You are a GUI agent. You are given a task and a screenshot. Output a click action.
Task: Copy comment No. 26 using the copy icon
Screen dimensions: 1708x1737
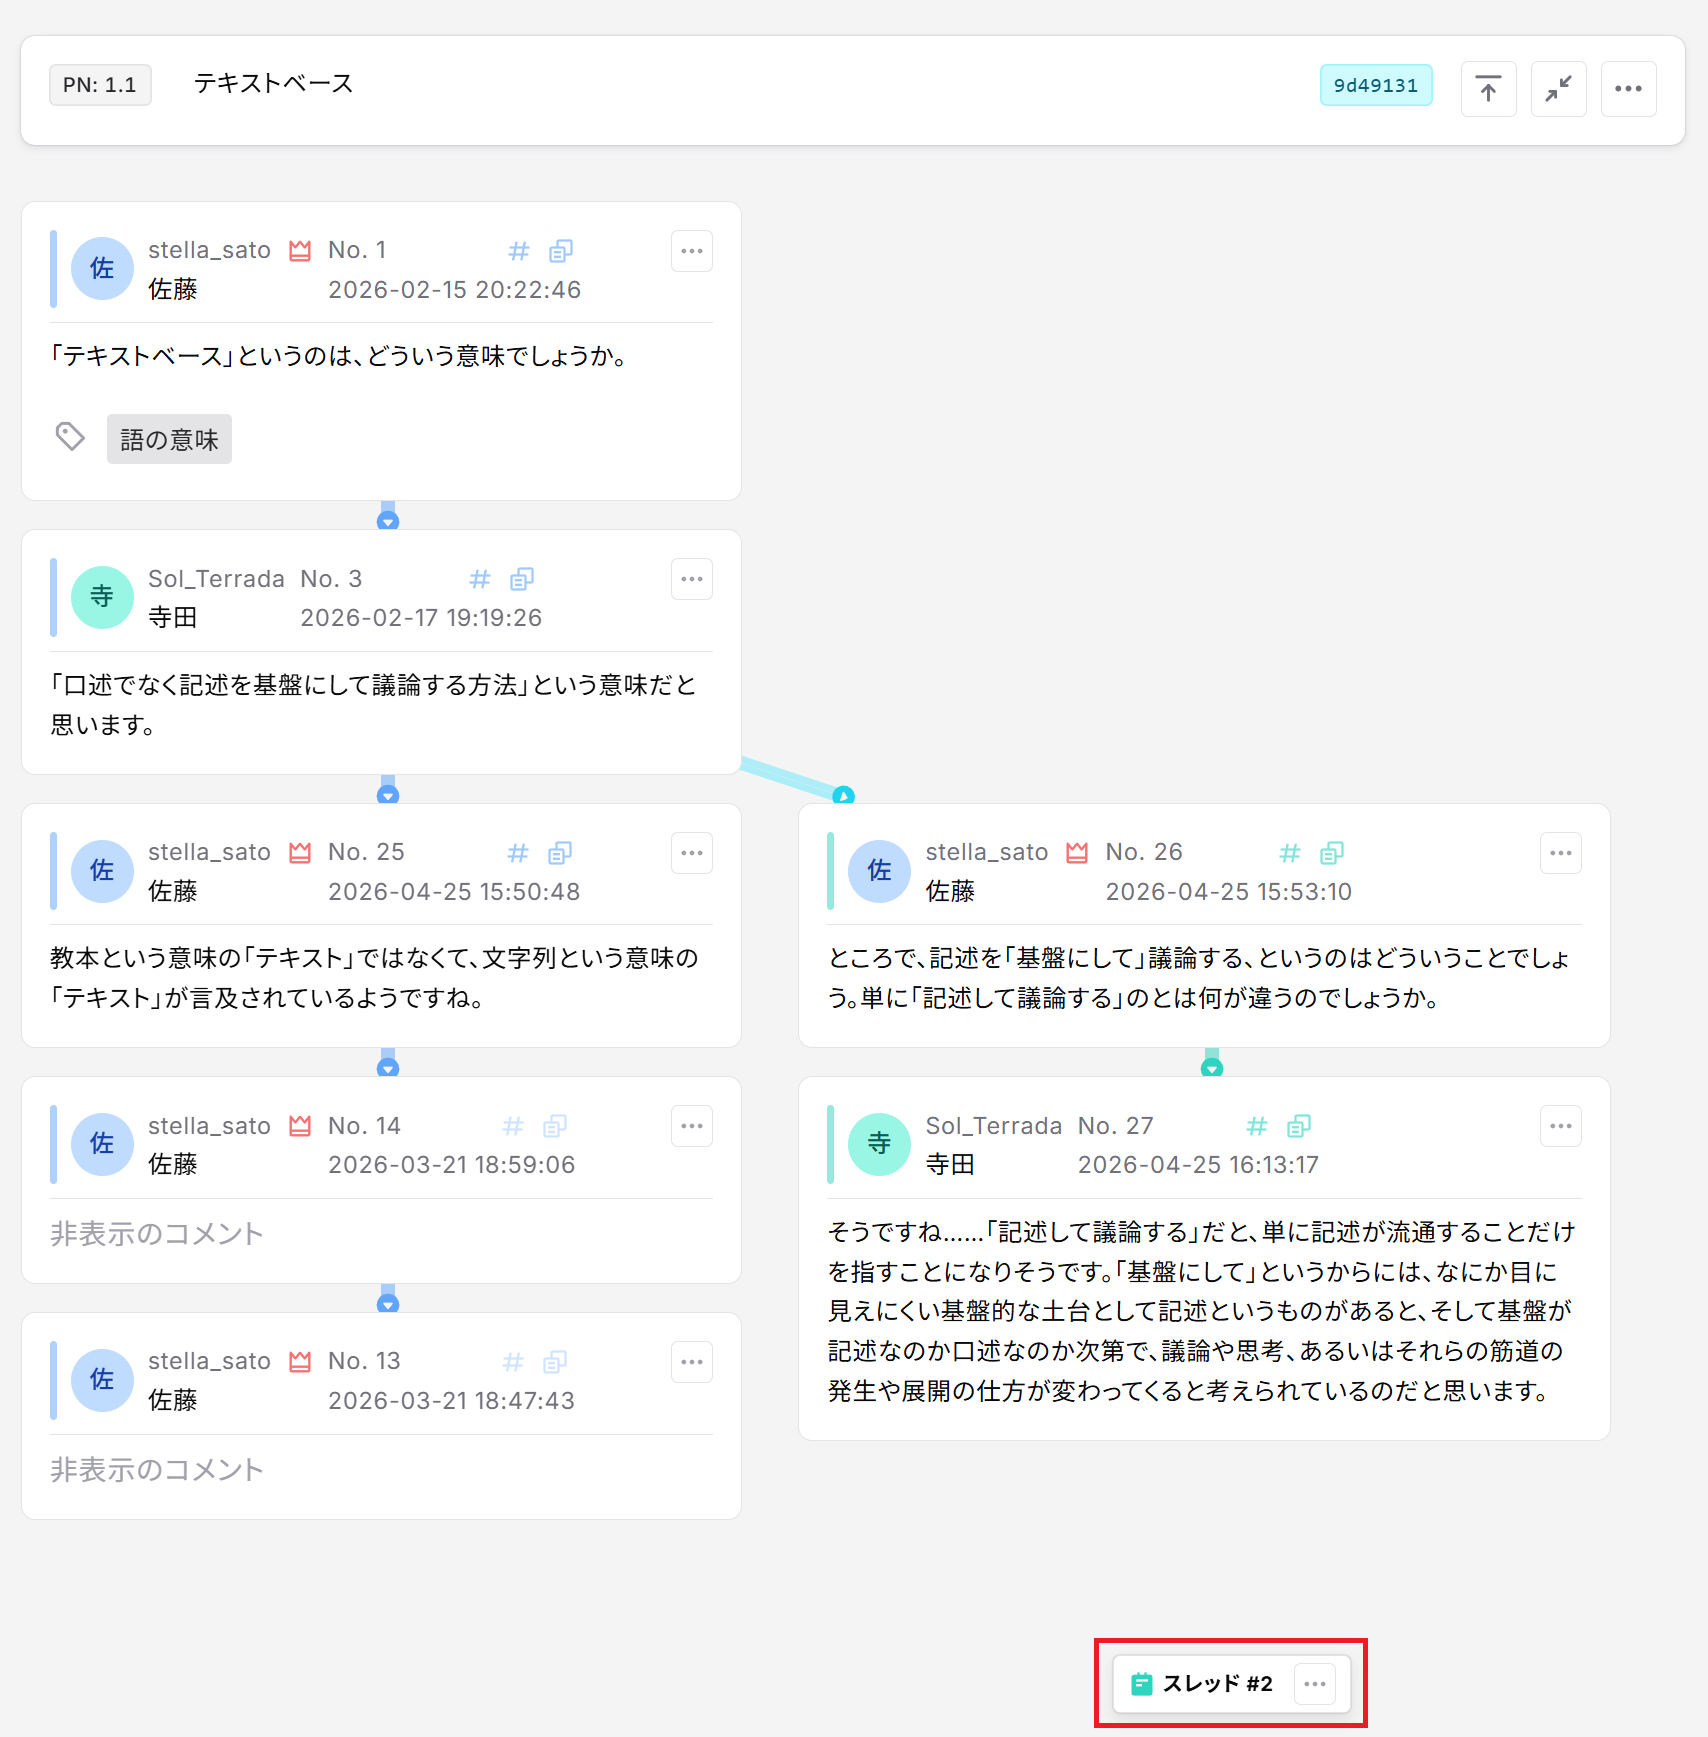point(1332,853)
